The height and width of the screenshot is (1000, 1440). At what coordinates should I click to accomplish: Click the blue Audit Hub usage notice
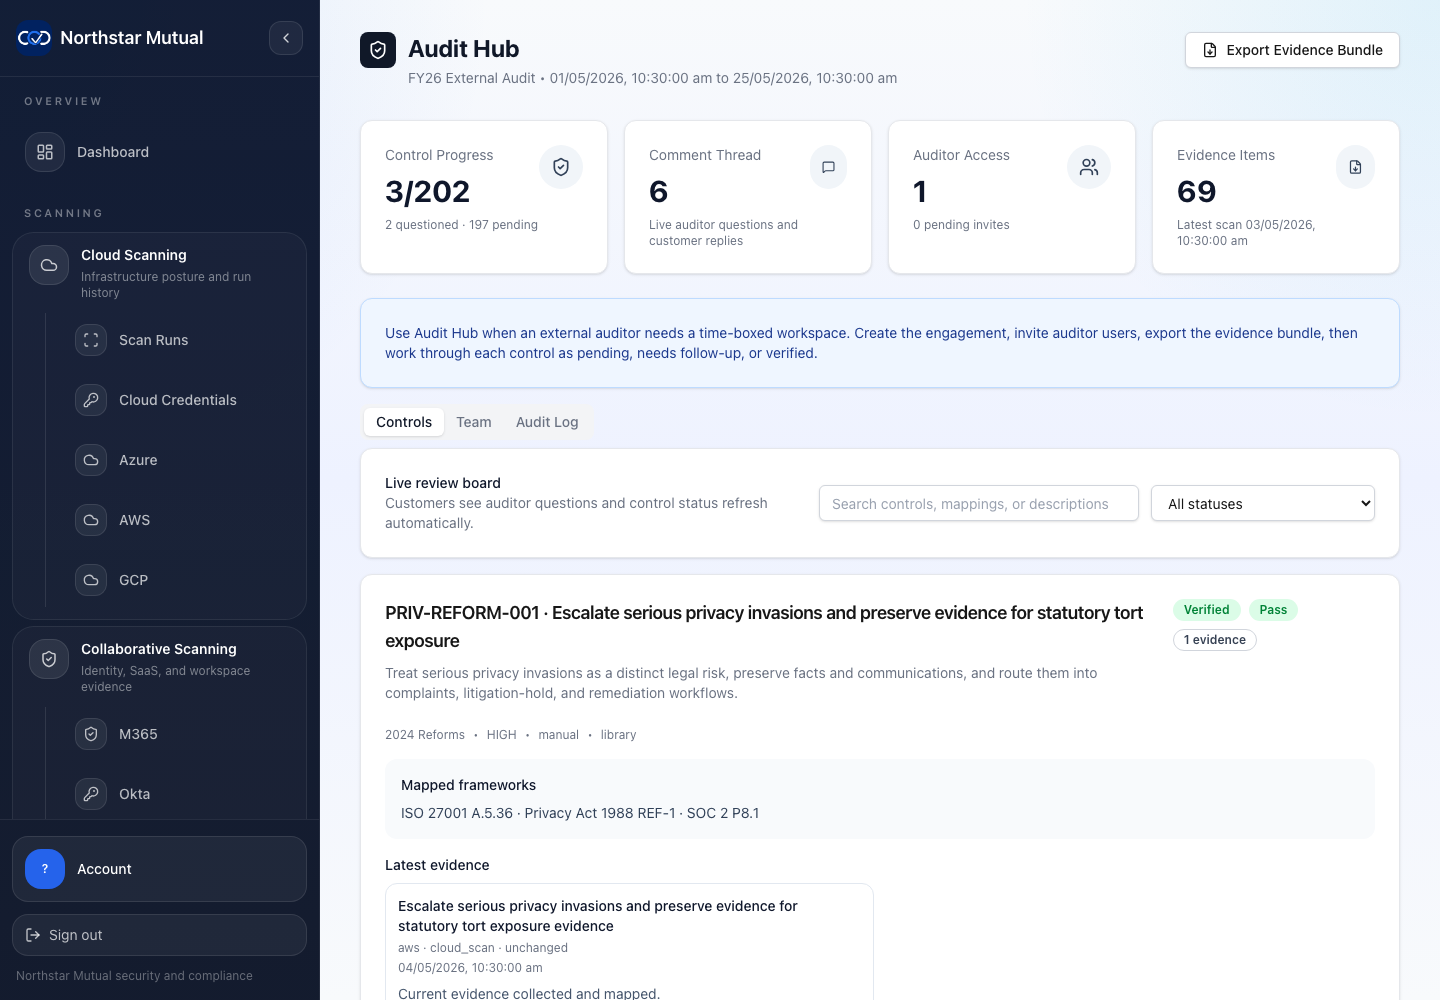click(x=879, y=343)
